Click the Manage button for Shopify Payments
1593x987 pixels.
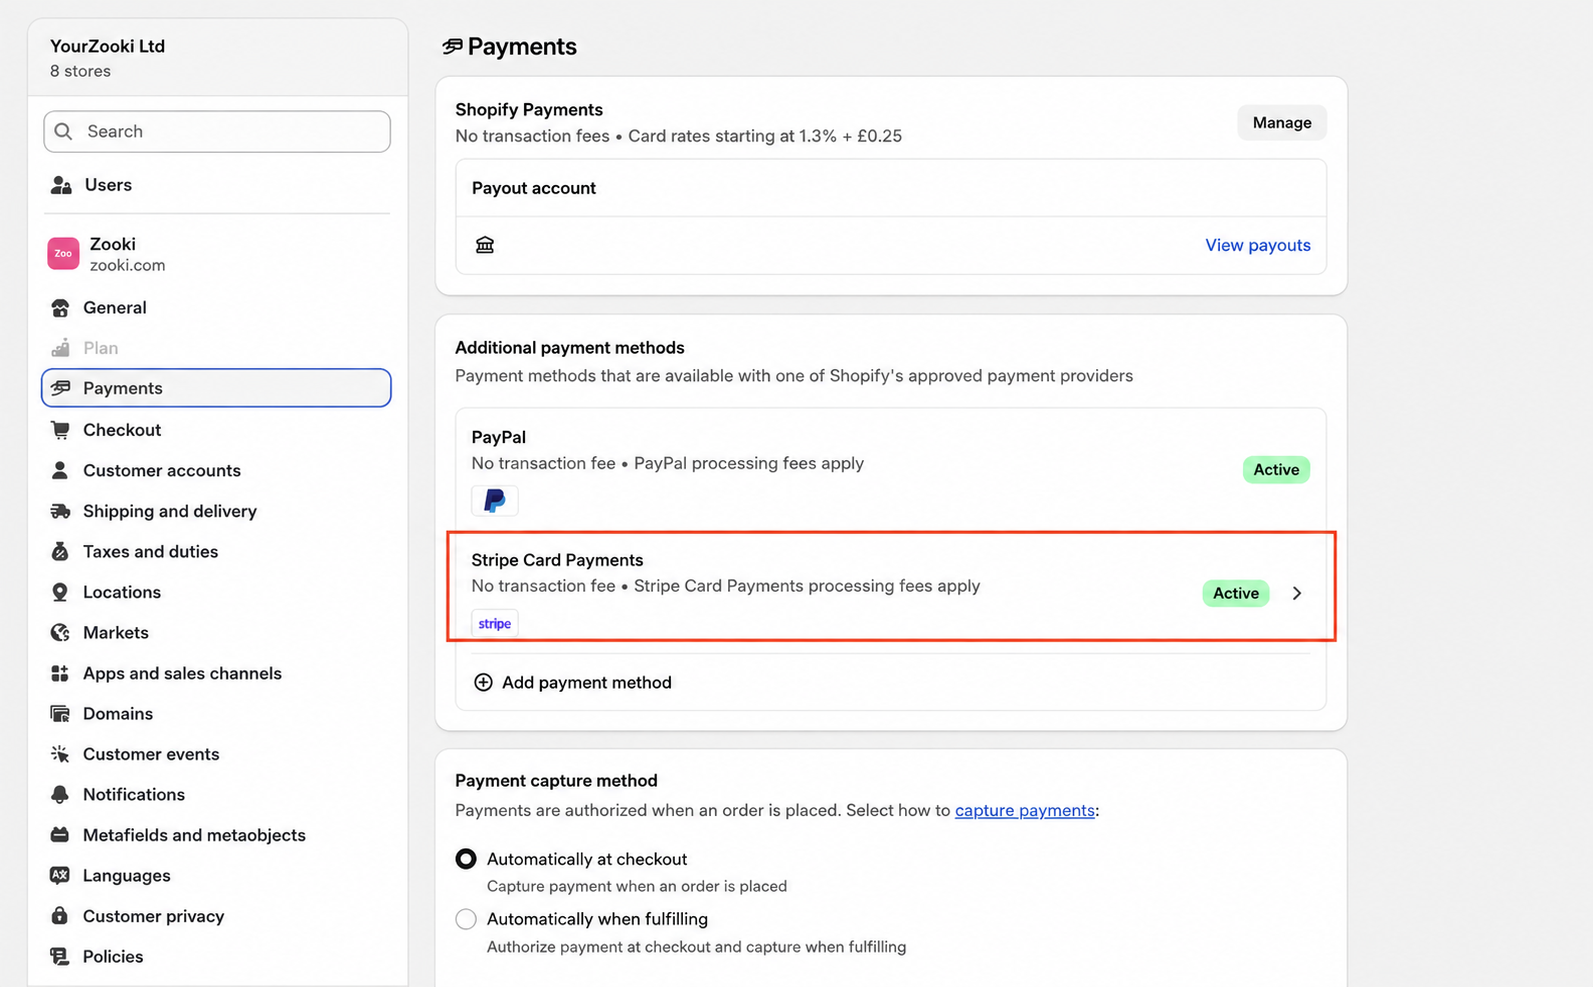tap(1282, 123)
